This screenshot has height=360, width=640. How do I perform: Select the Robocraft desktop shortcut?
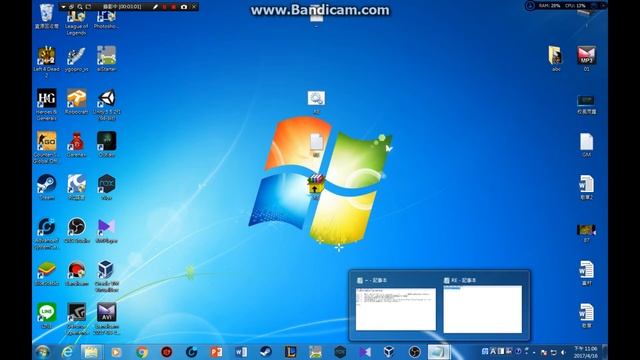click(76, 102)
